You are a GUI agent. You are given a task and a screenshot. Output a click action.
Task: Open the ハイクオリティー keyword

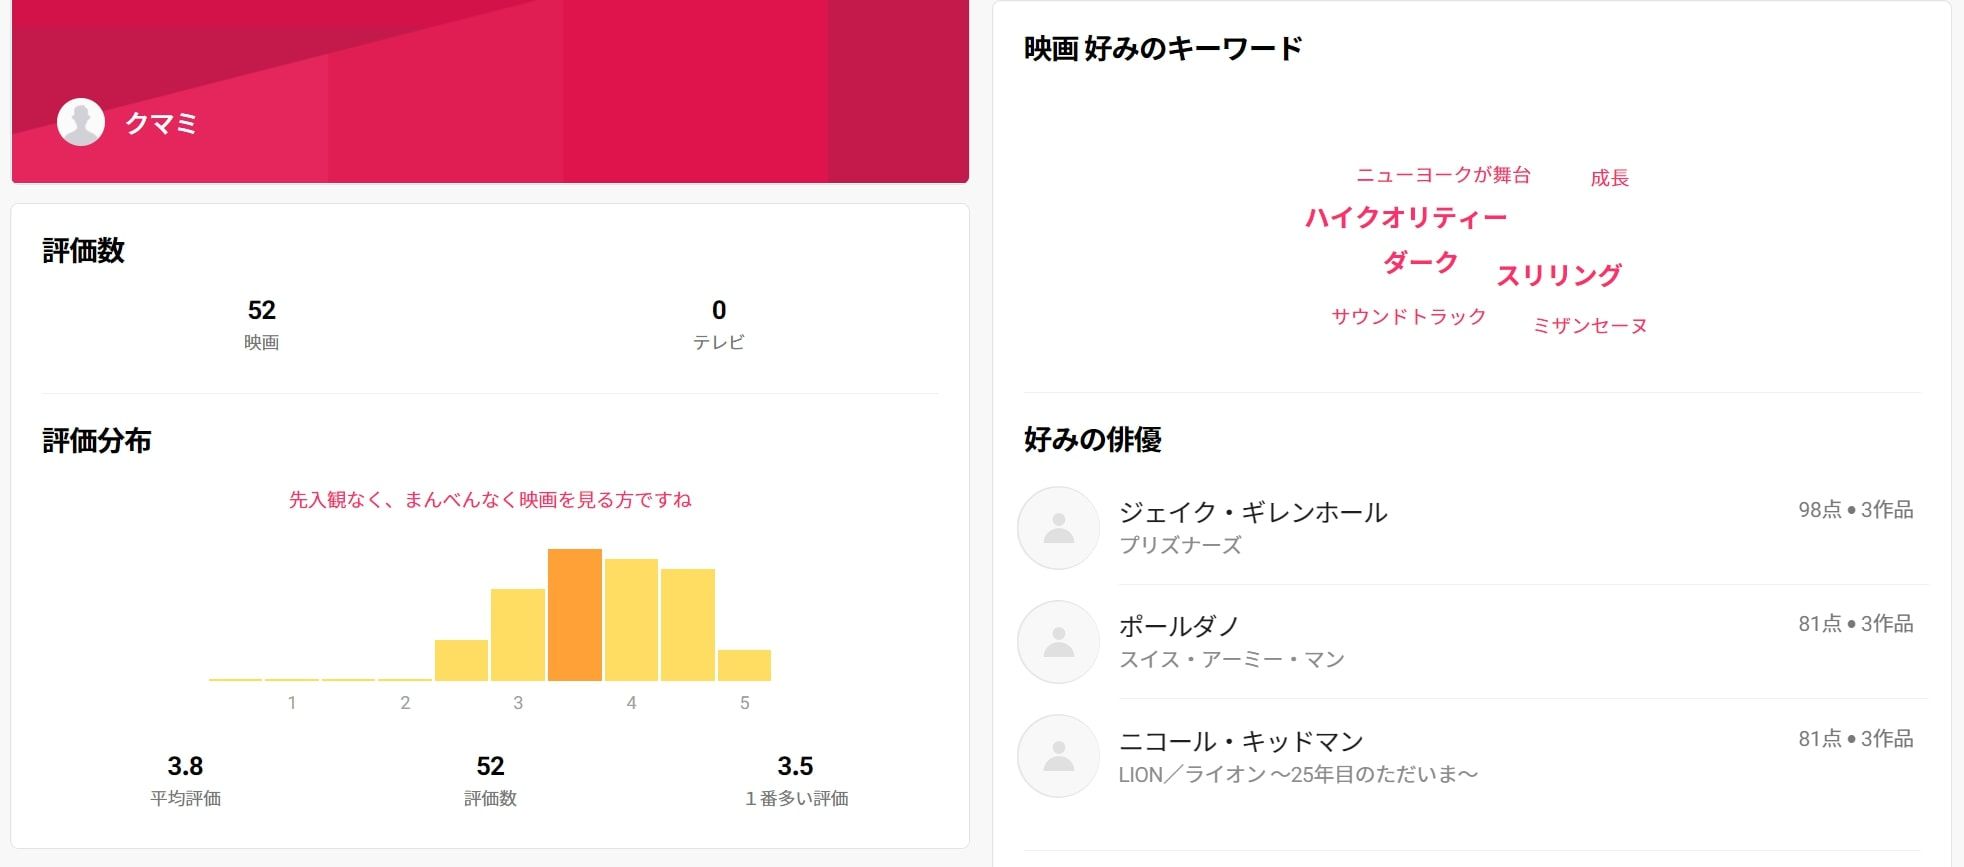pos(1405,218)
